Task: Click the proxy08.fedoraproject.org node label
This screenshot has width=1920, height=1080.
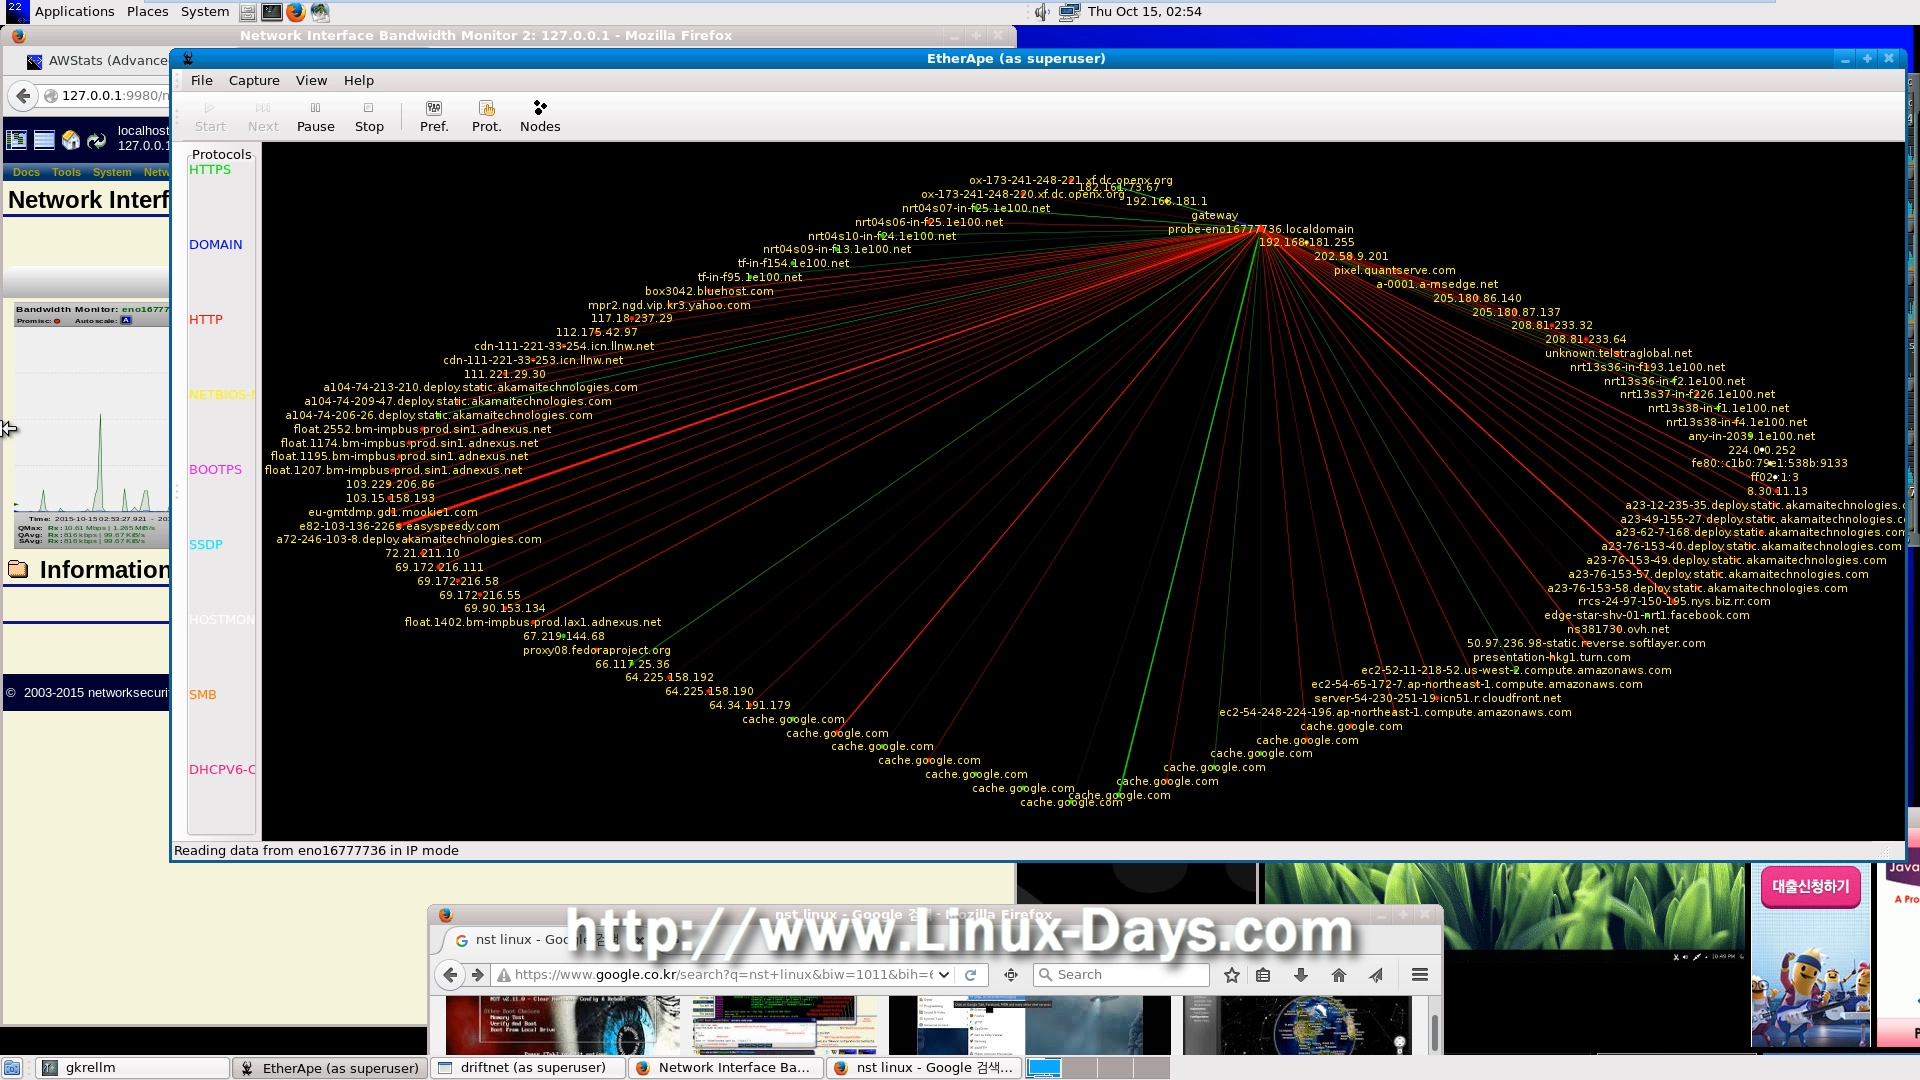Action: pos(596,650)
